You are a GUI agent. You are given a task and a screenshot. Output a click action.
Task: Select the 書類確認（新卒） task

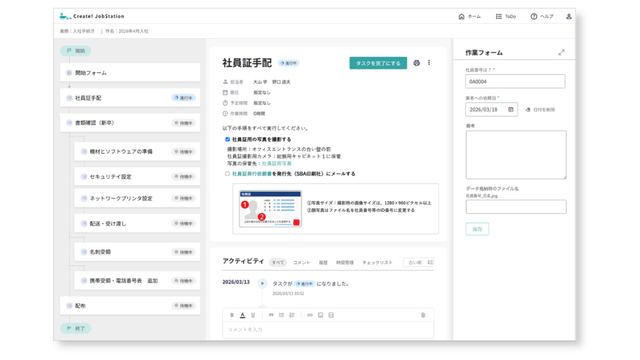point(130,123)
